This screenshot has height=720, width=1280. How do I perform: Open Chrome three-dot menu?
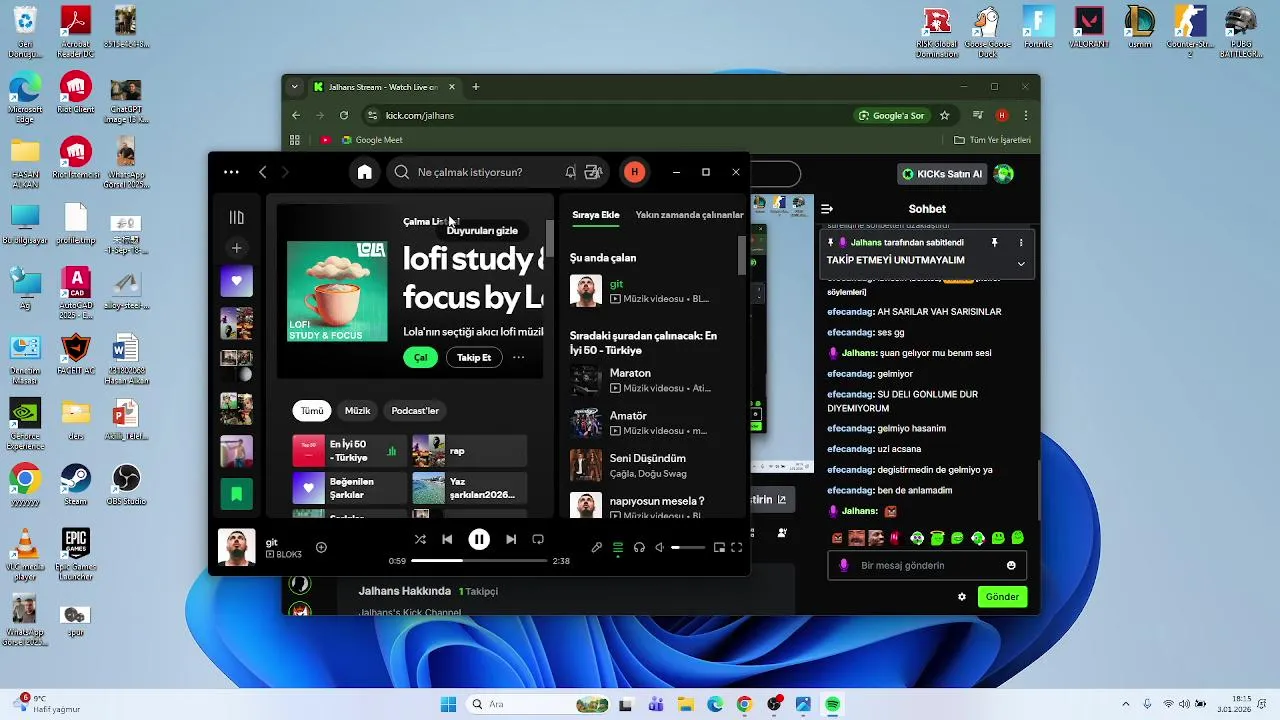coord(1025,115)
